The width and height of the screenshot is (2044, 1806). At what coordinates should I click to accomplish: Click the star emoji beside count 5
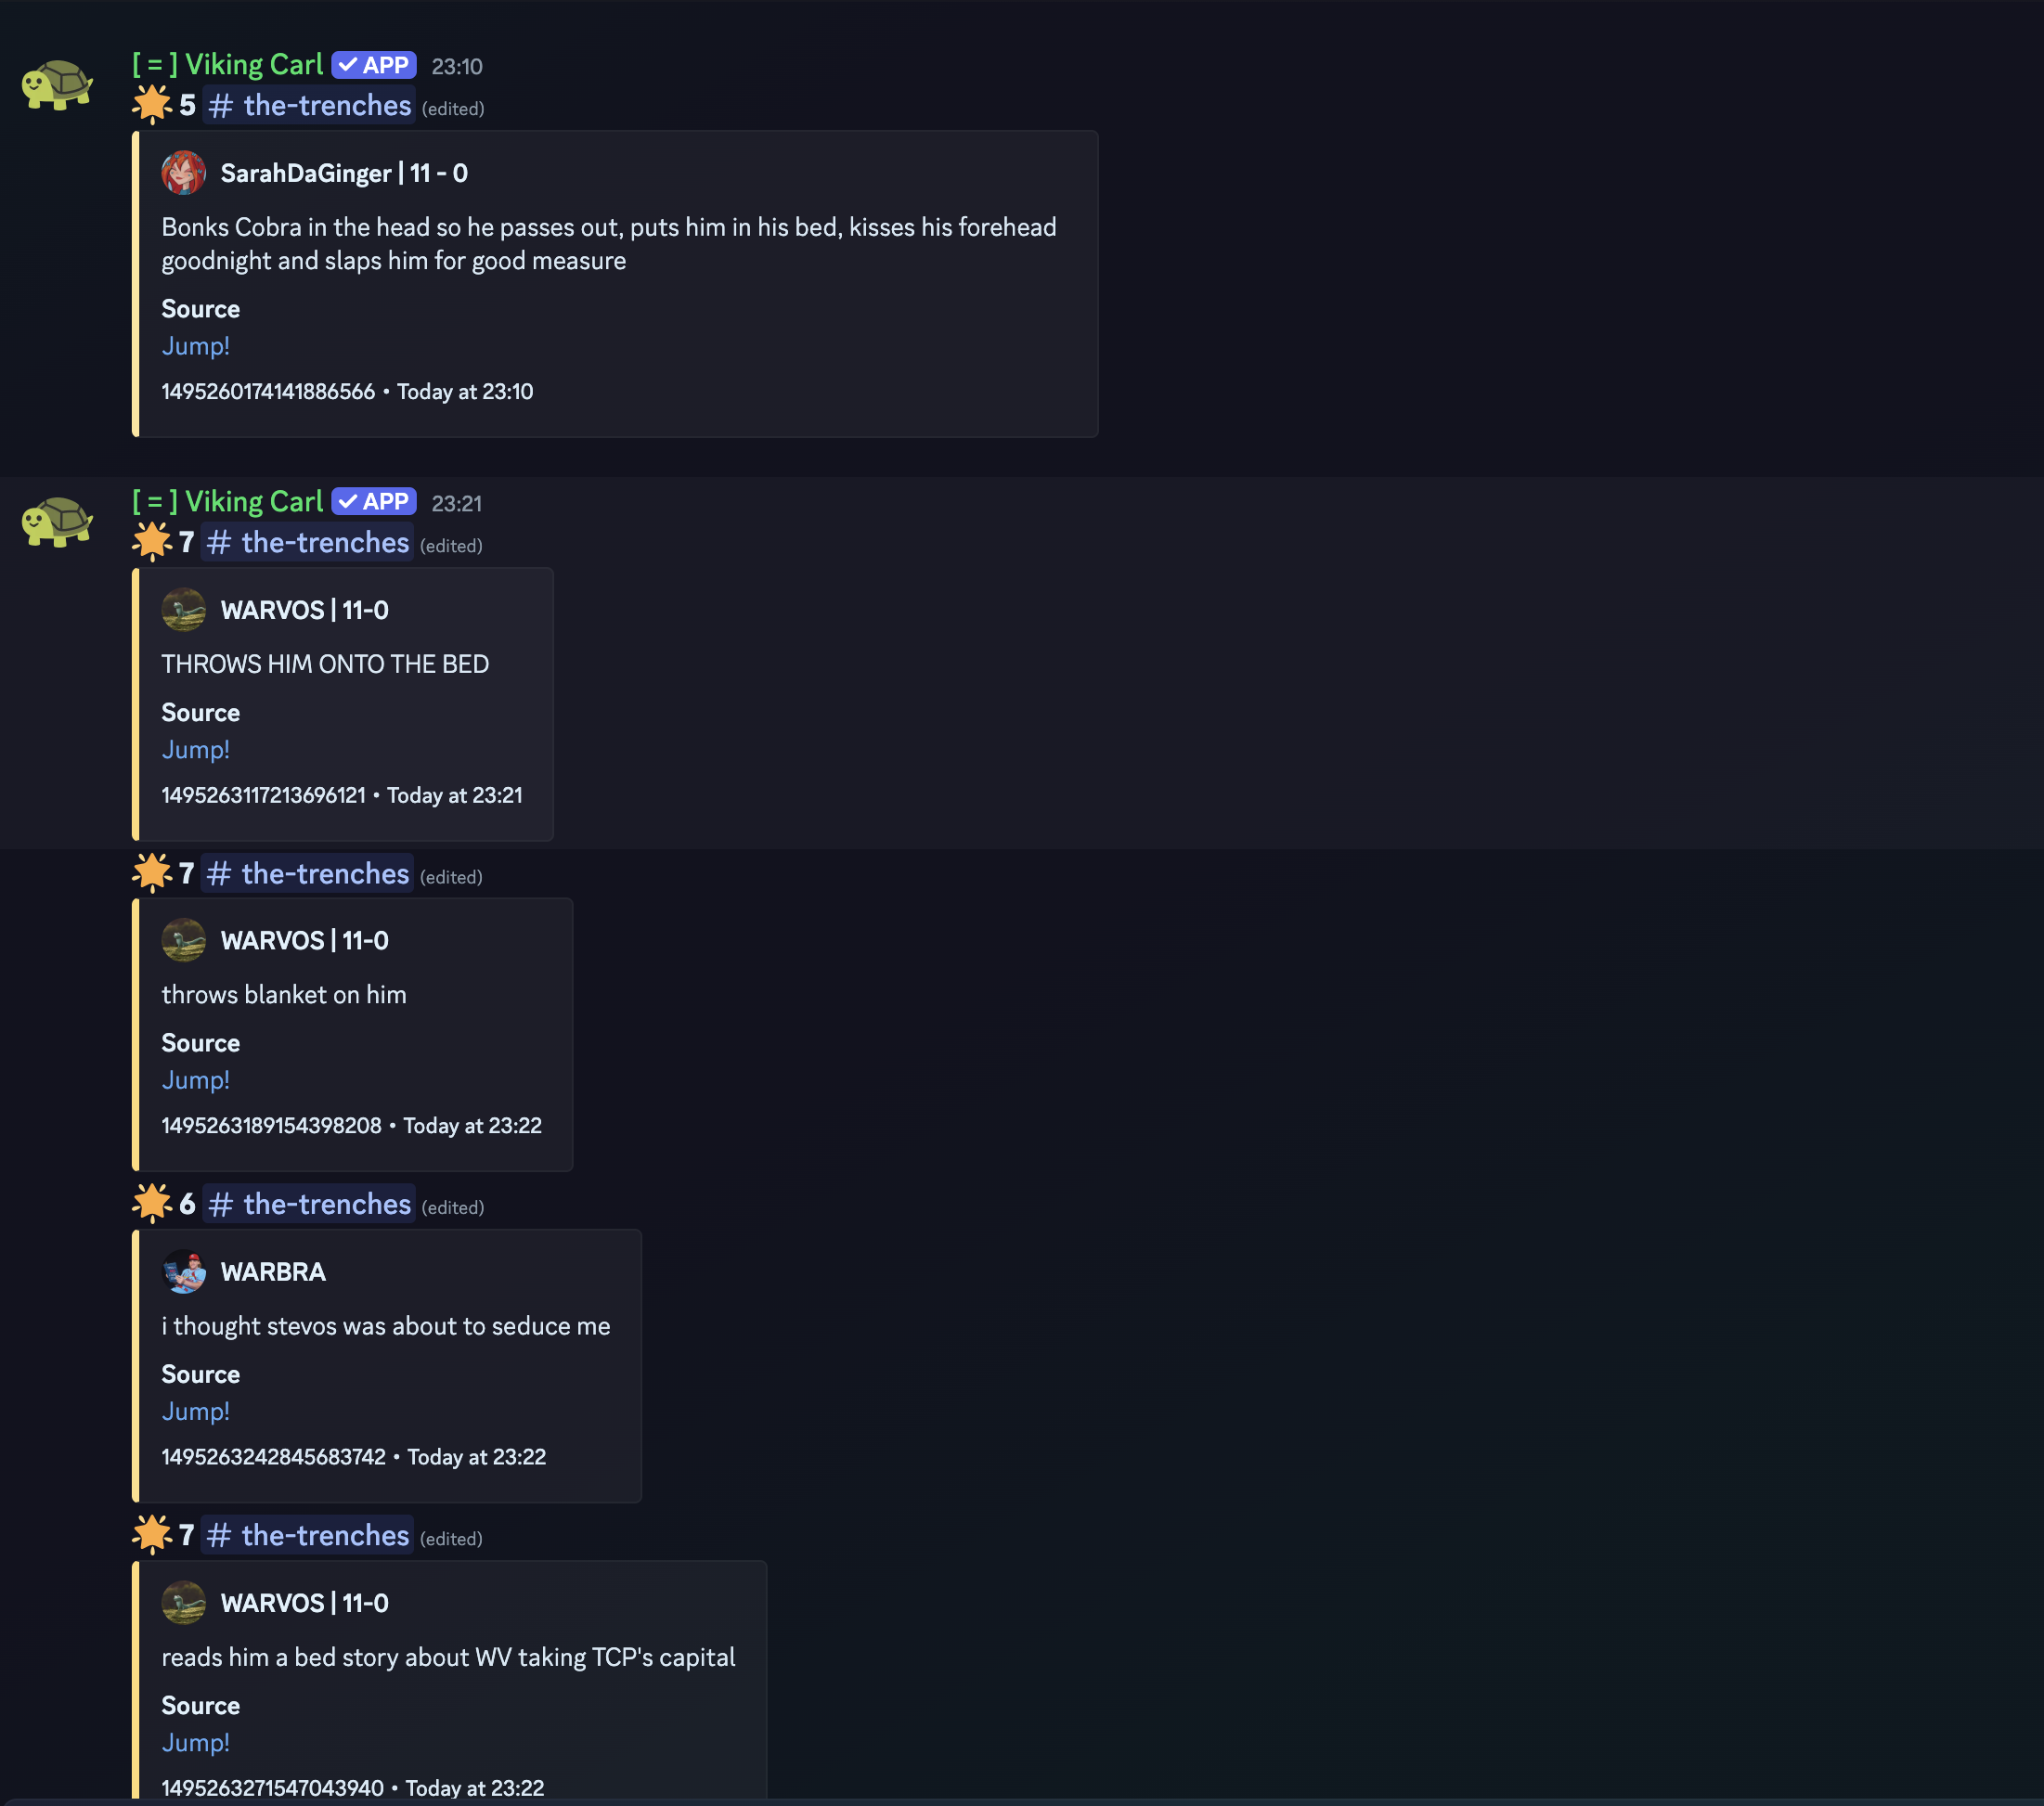click(x=152, y=105)
